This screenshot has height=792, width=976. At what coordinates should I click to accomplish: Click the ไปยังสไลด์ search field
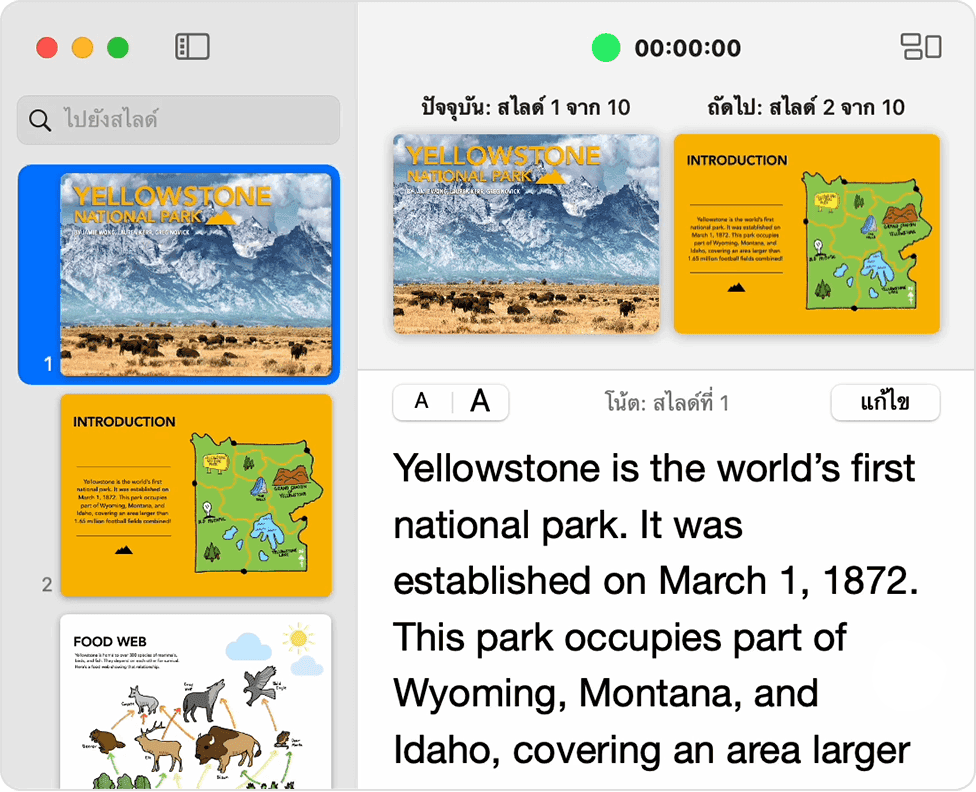pyautogui.click(x=190, y=120)
